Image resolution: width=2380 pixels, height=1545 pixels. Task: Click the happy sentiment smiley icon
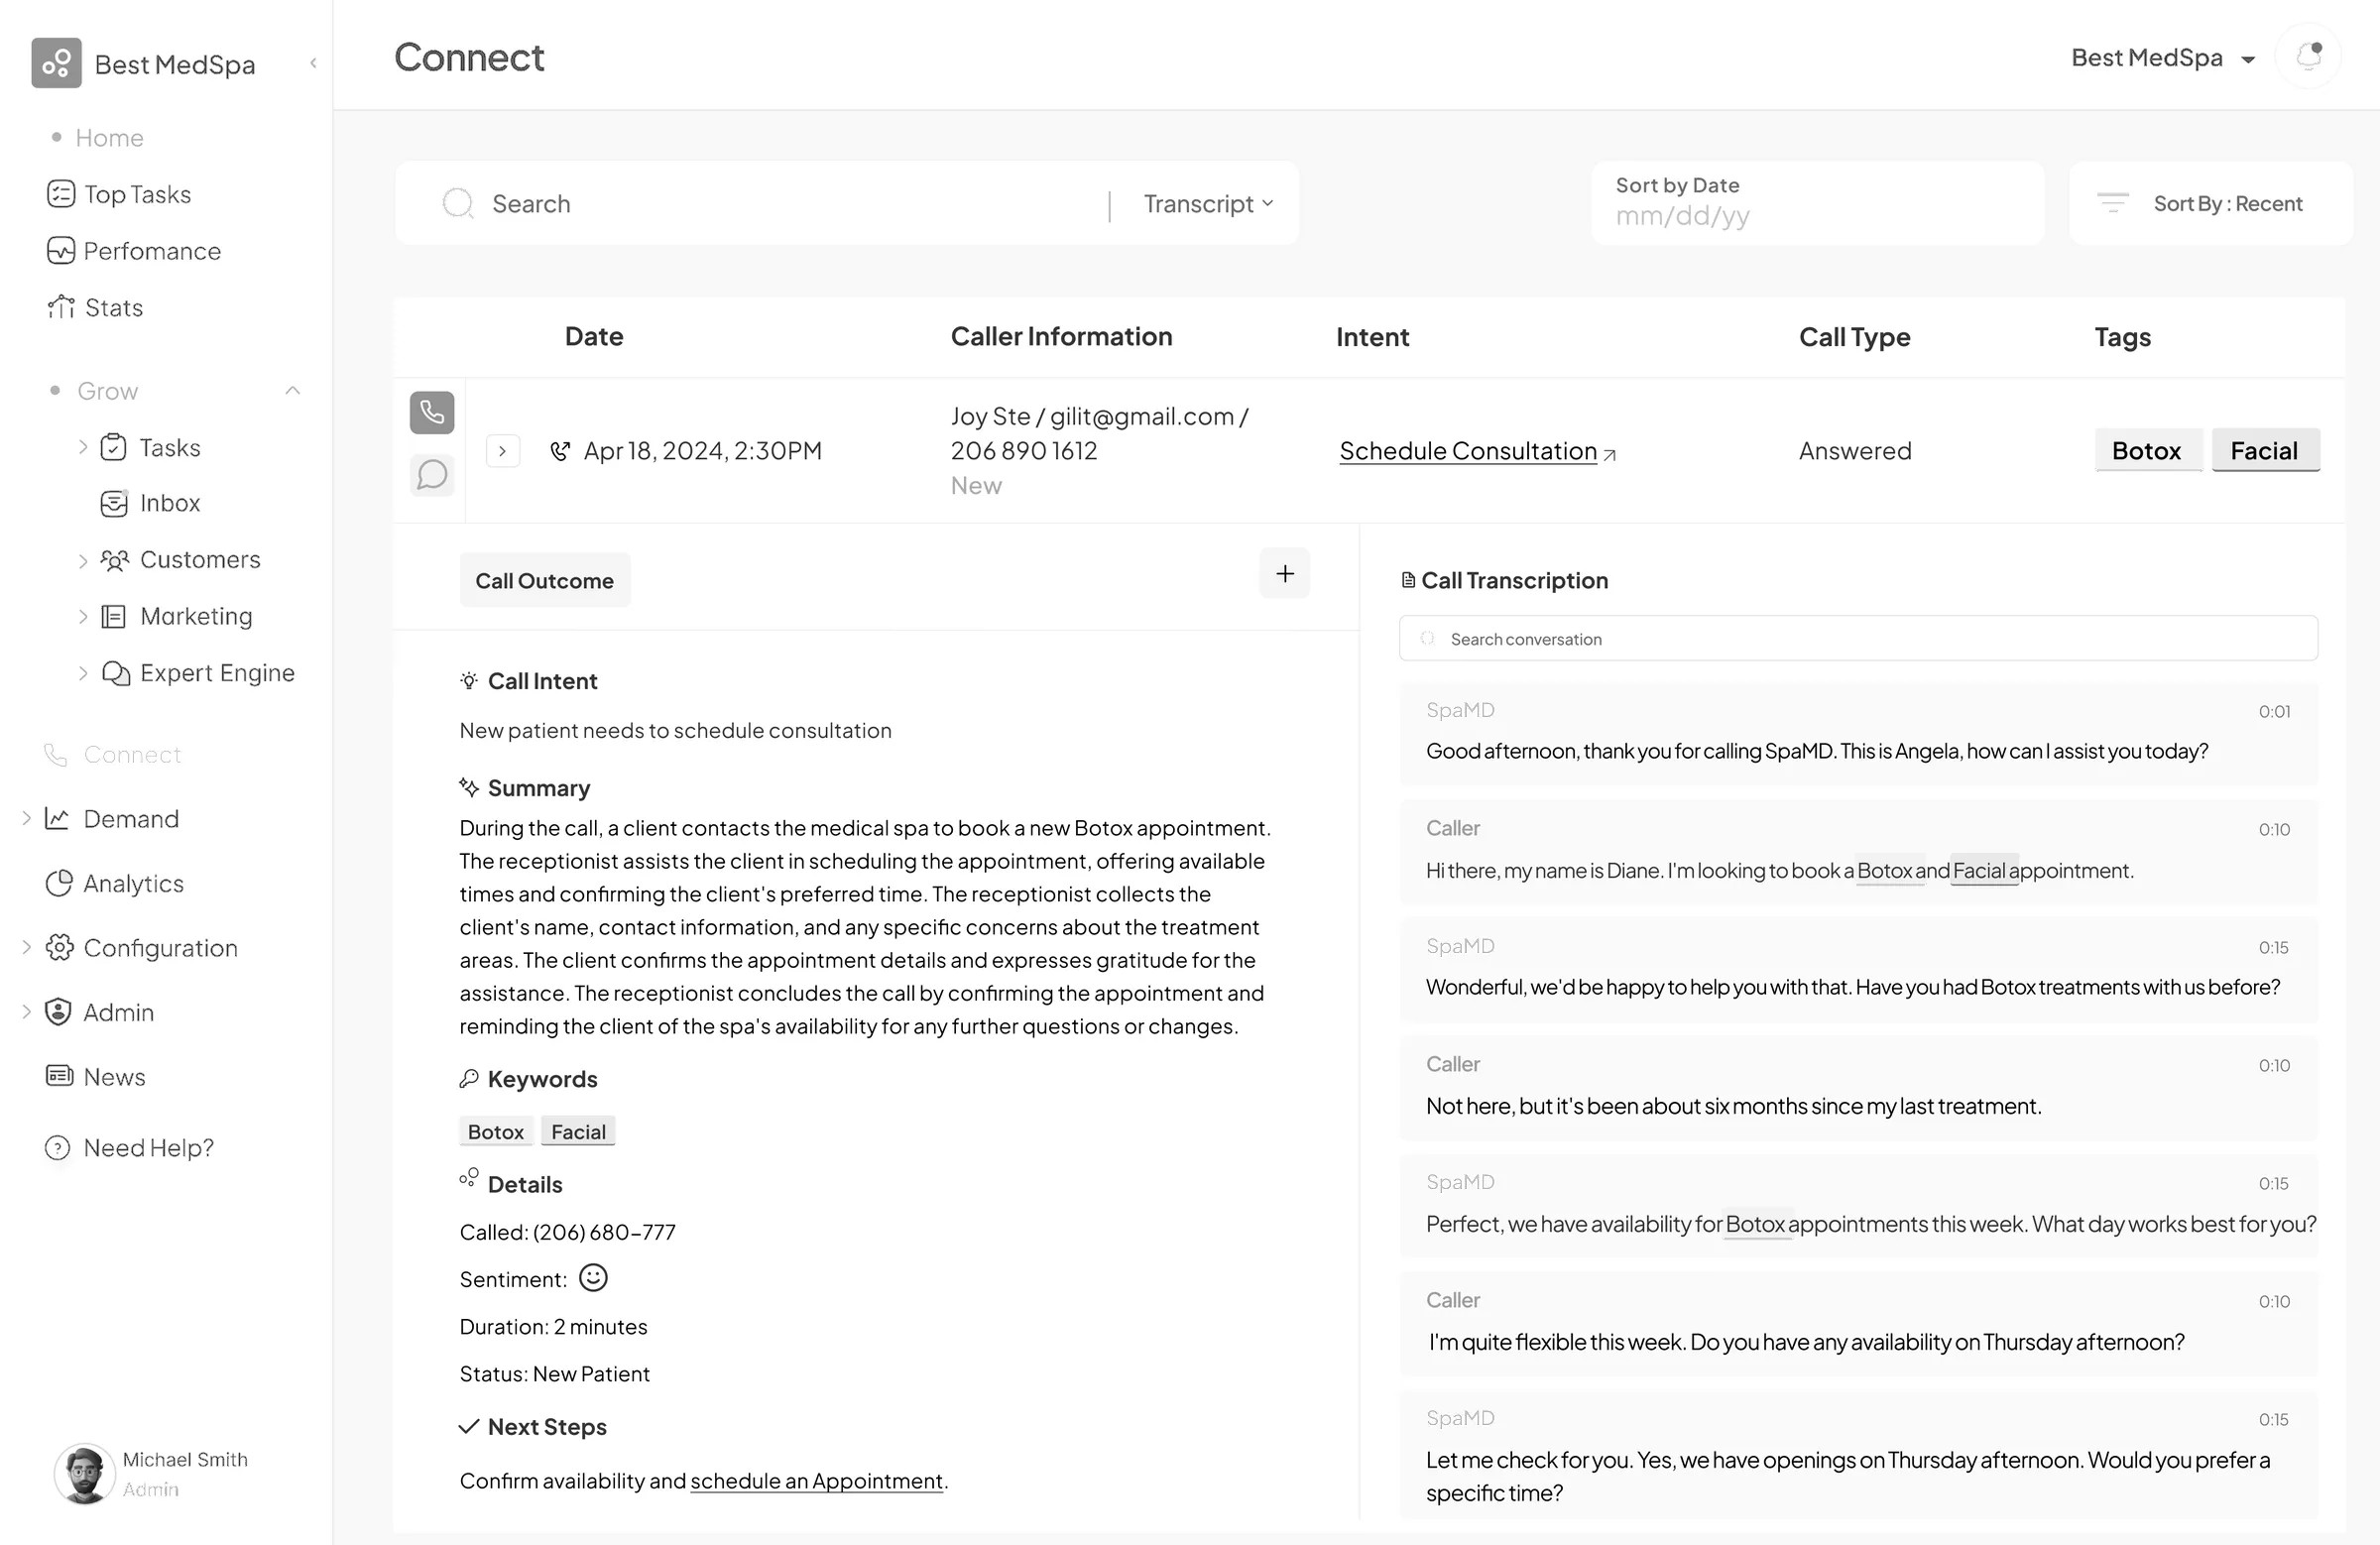coord(593,1278)
